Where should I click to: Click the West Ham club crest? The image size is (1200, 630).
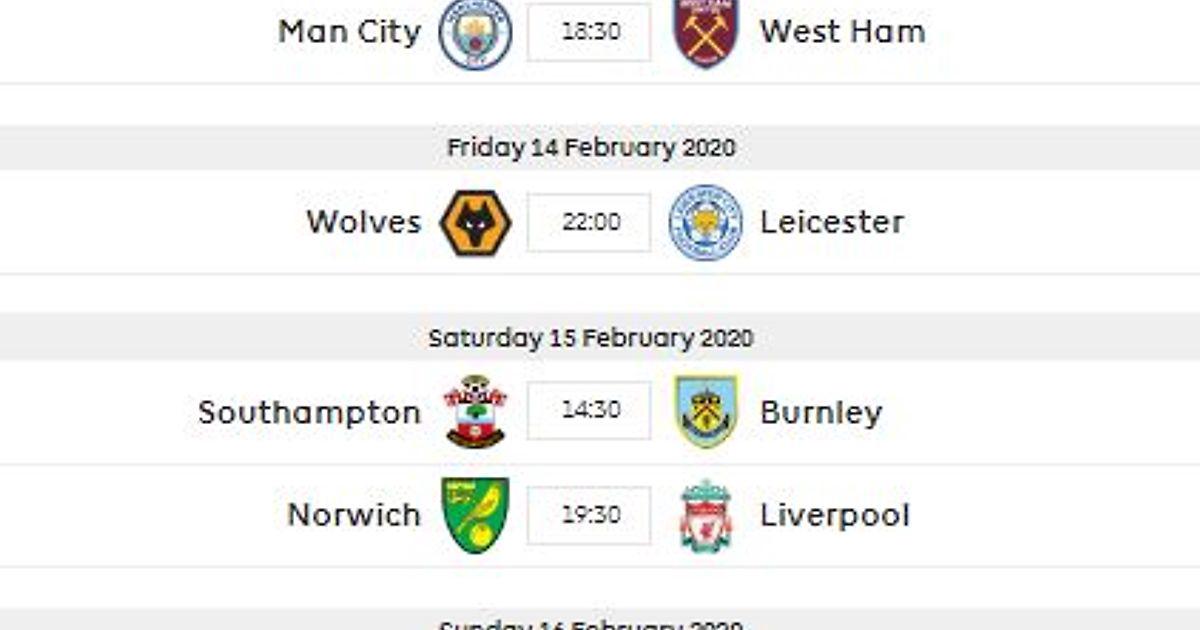706,32
